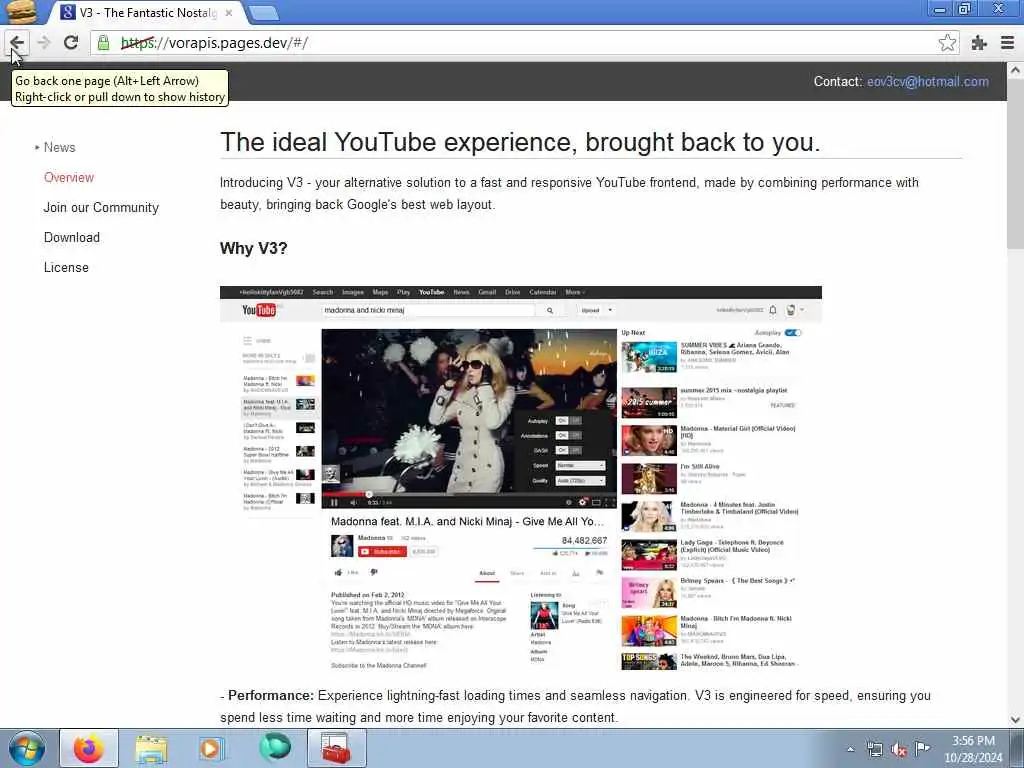The height and width of the screenshot is (768, 1024).
Task: Click the network tray icon
Action: coord(874,750)
